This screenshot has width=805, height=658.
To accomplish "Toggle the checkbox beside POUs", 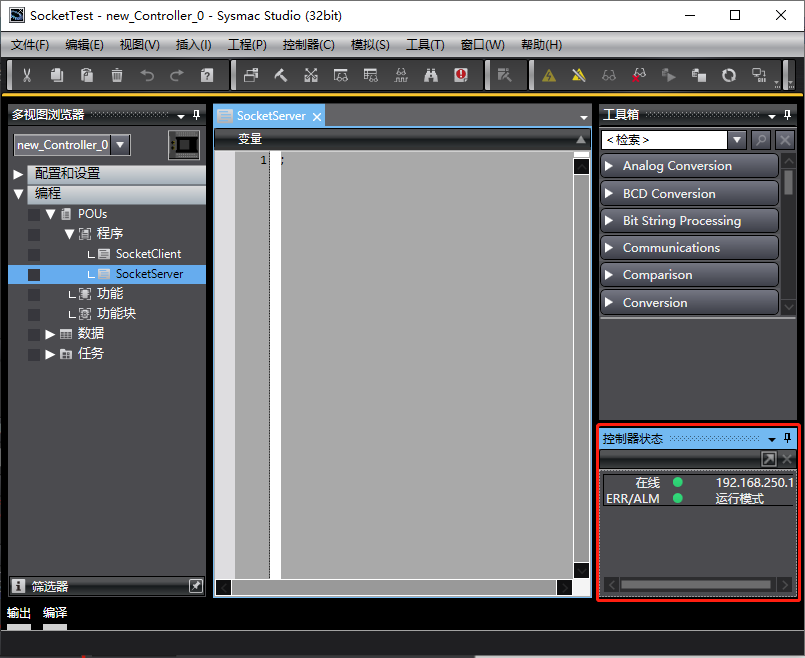I will pos(34,215).
